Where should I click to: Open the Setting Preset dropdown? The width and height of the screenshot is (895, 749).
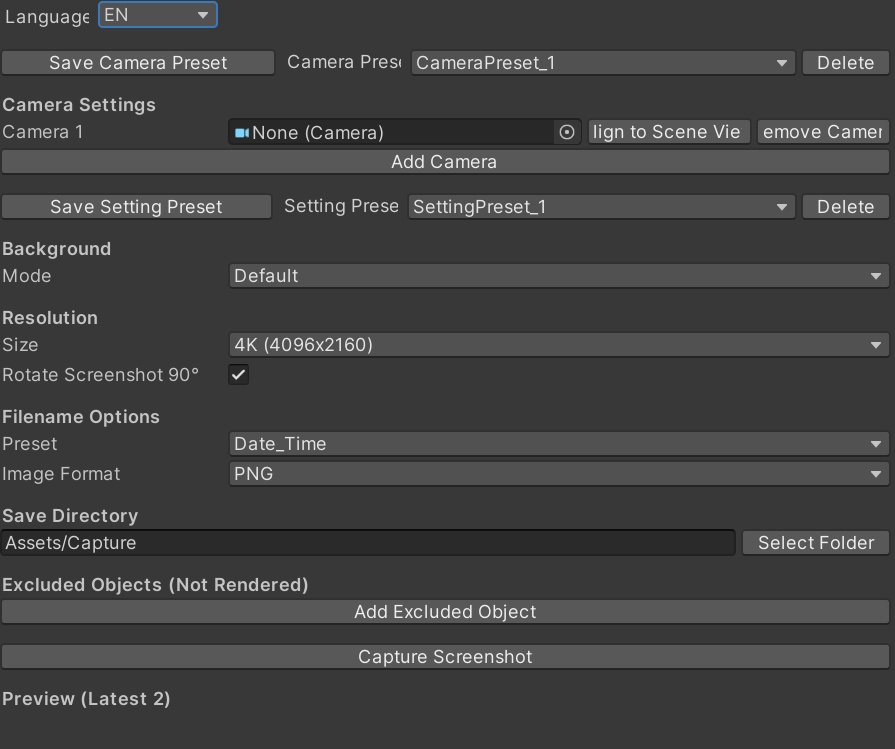point(601,207)
